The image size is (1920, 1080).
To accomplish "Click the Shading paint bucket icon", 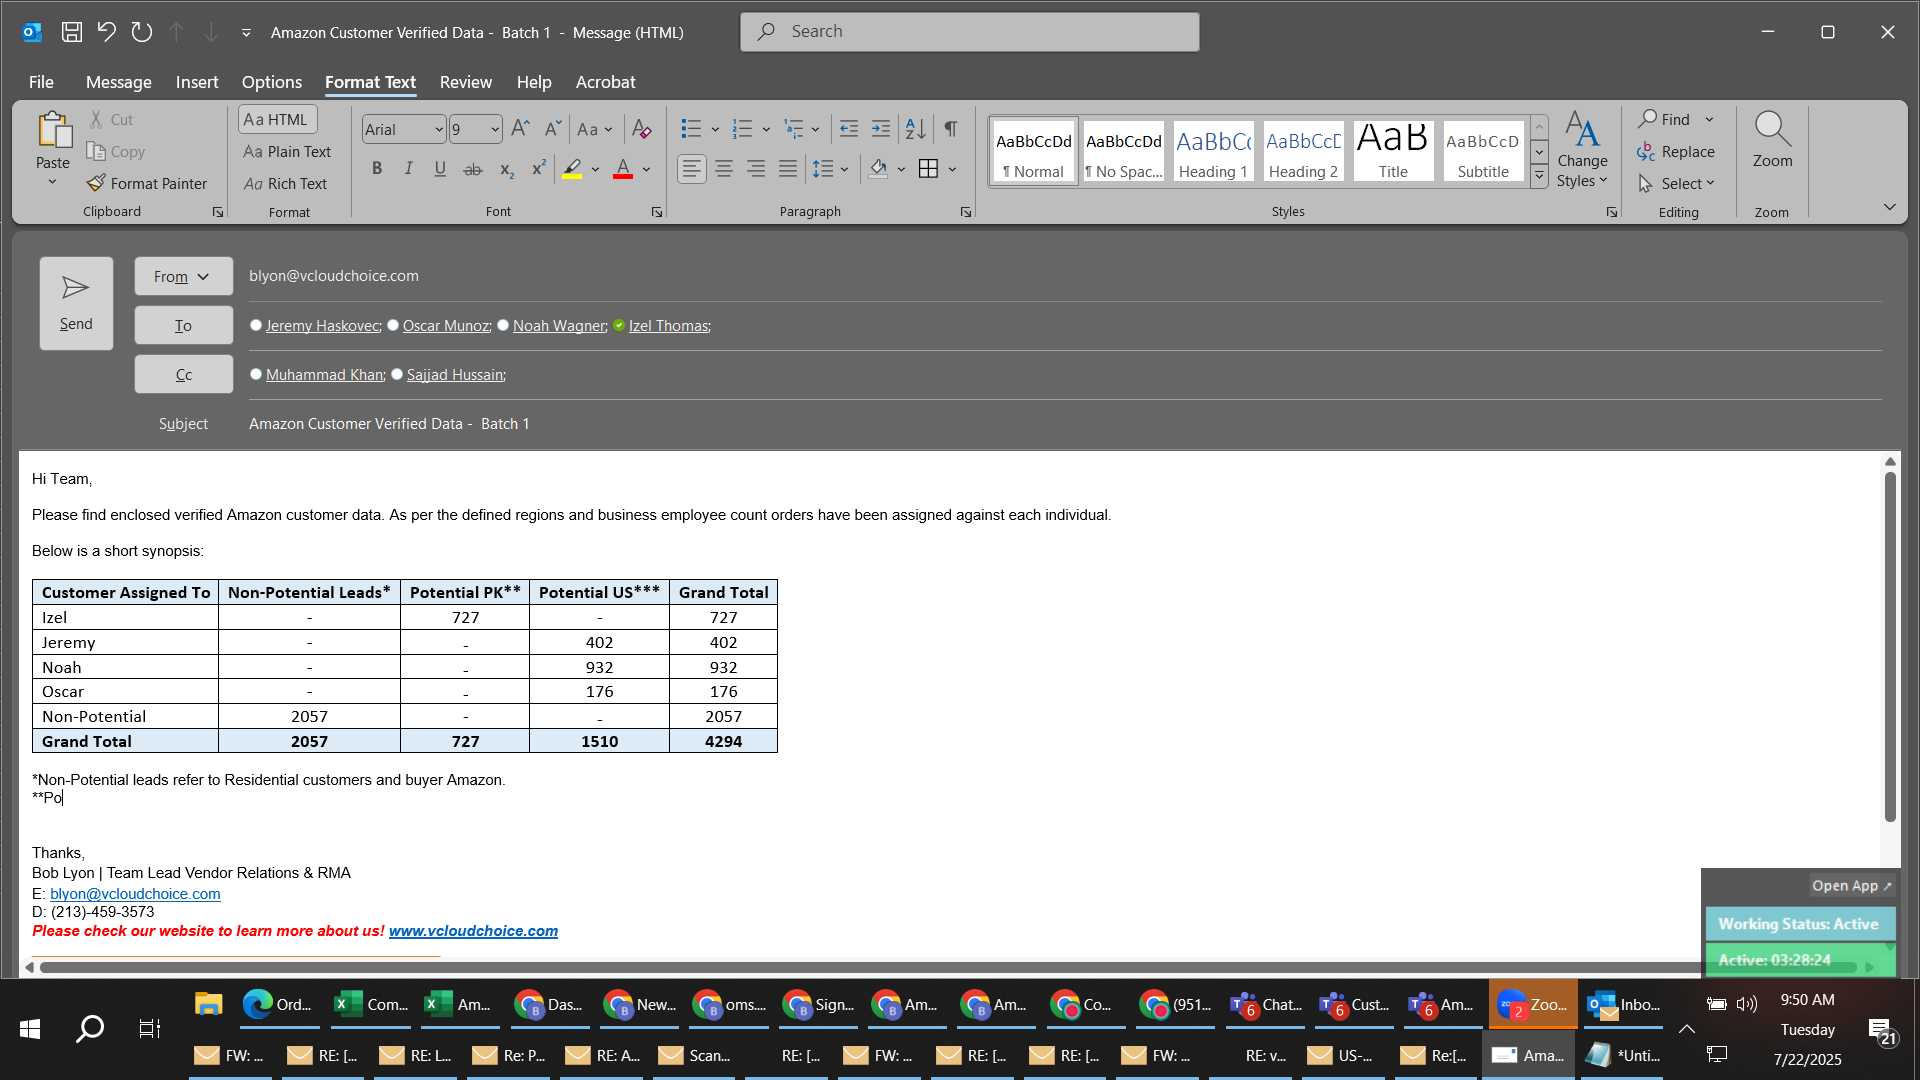I will 878,169.
